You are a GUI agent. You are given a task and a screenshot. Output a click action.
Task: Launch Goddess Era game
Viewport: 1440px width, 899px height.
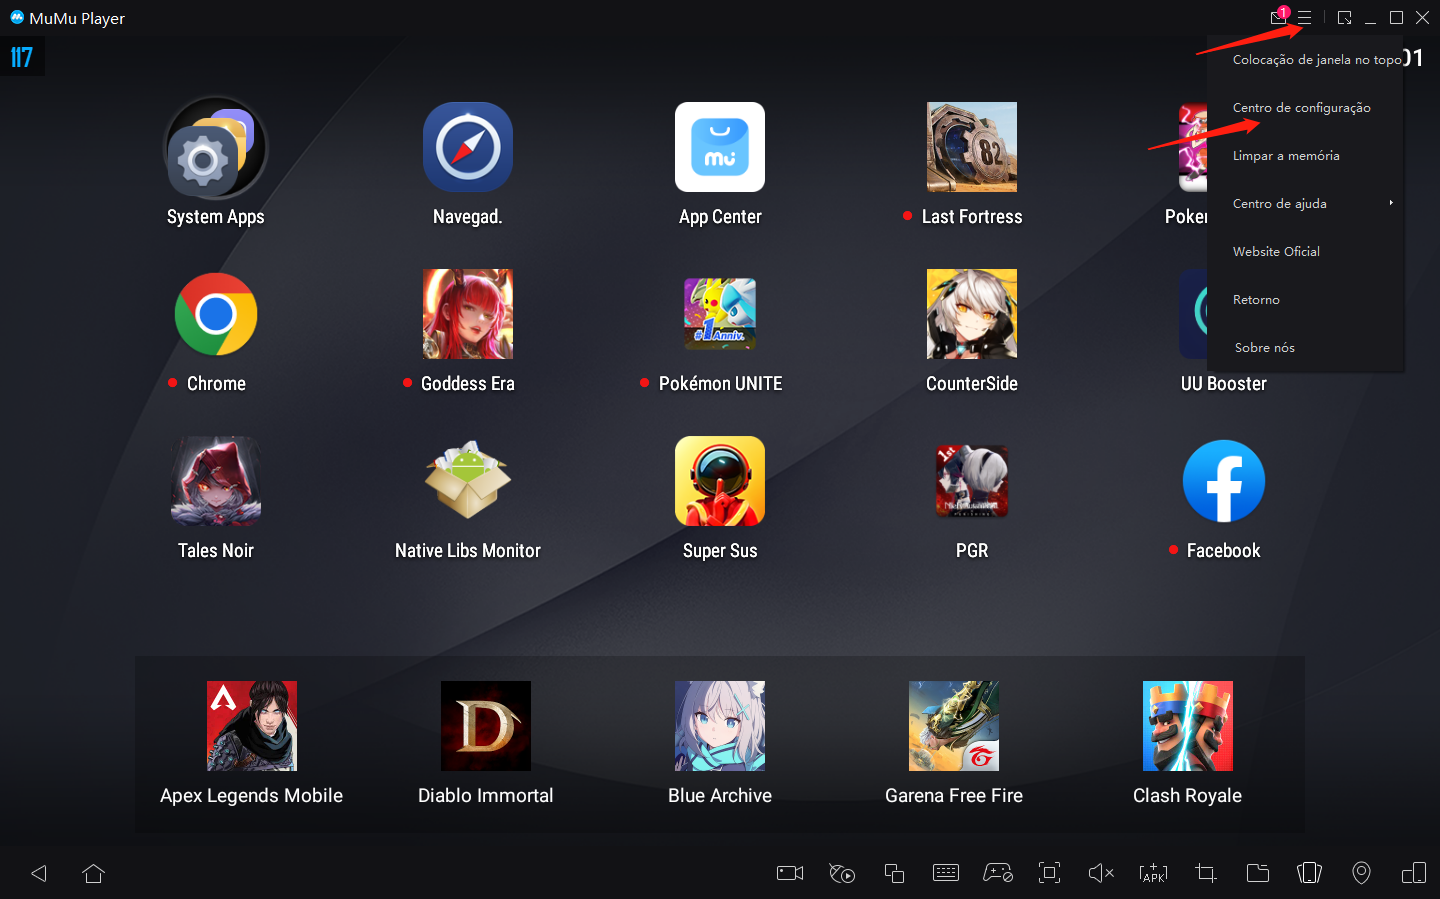pos(468,314)
